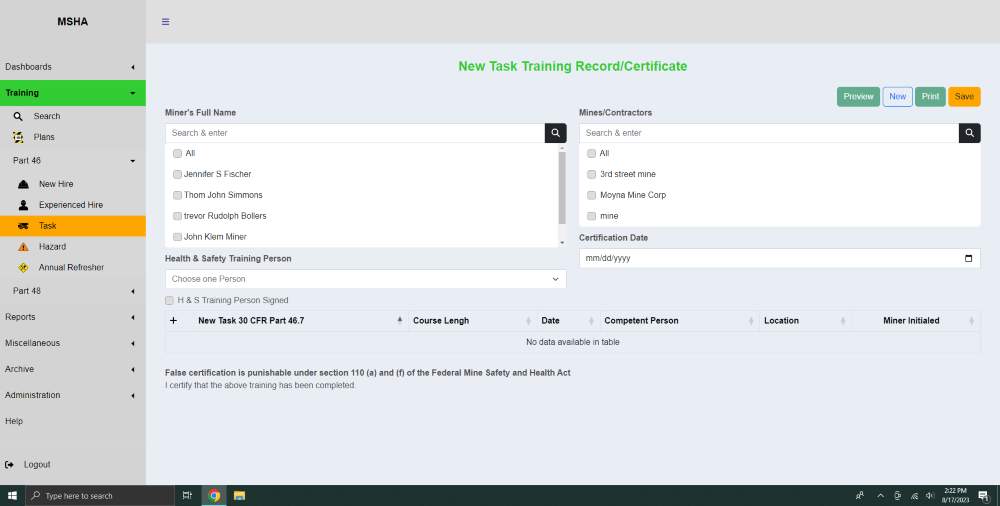Check the All mines/contractors checkbox
The width and height of the screenshot is (1000, 506).
tap(591, 154)
